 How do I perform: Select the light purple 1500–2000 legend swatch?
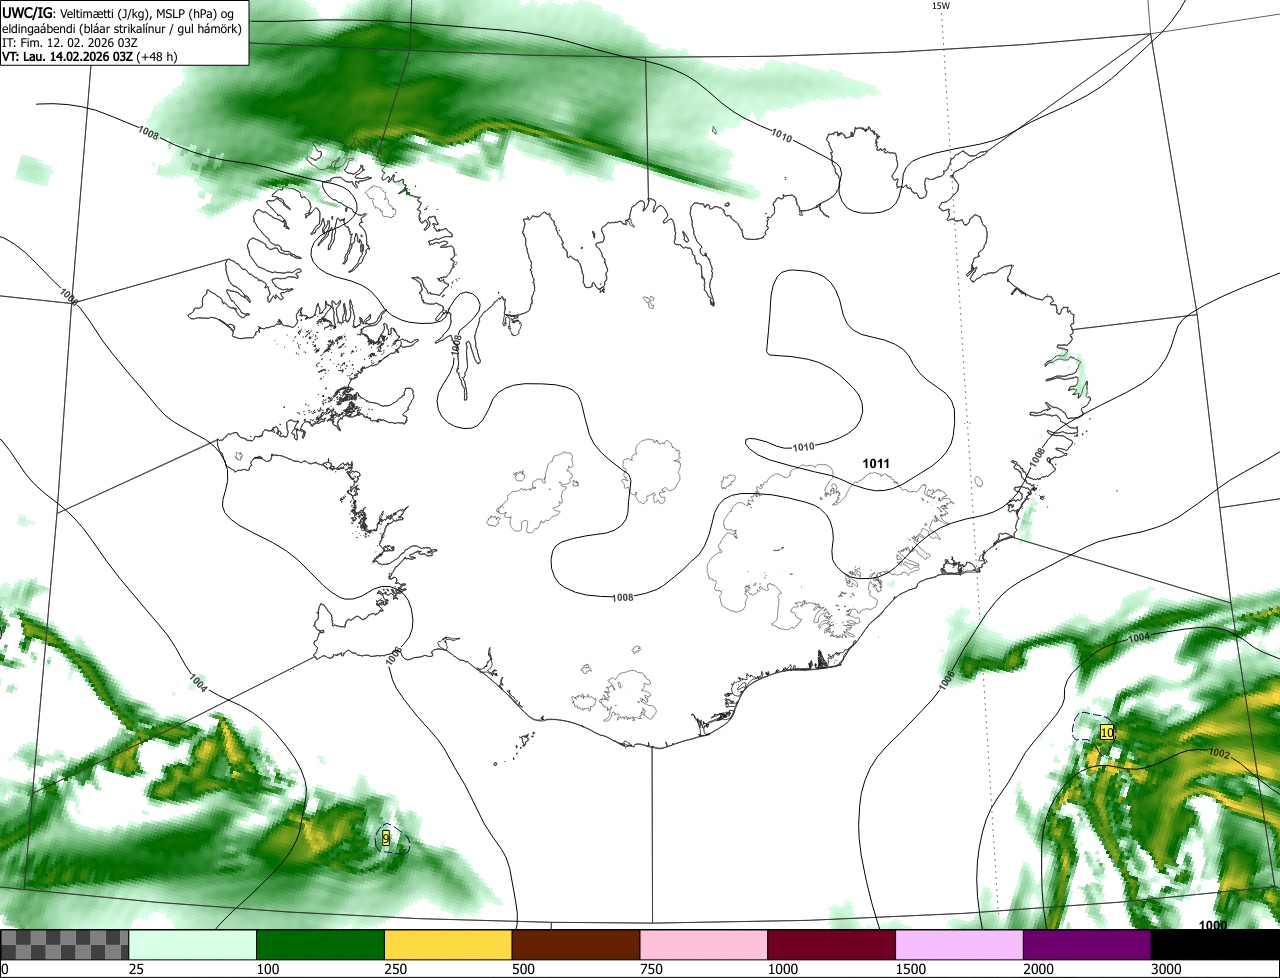[x=960, y=945]
